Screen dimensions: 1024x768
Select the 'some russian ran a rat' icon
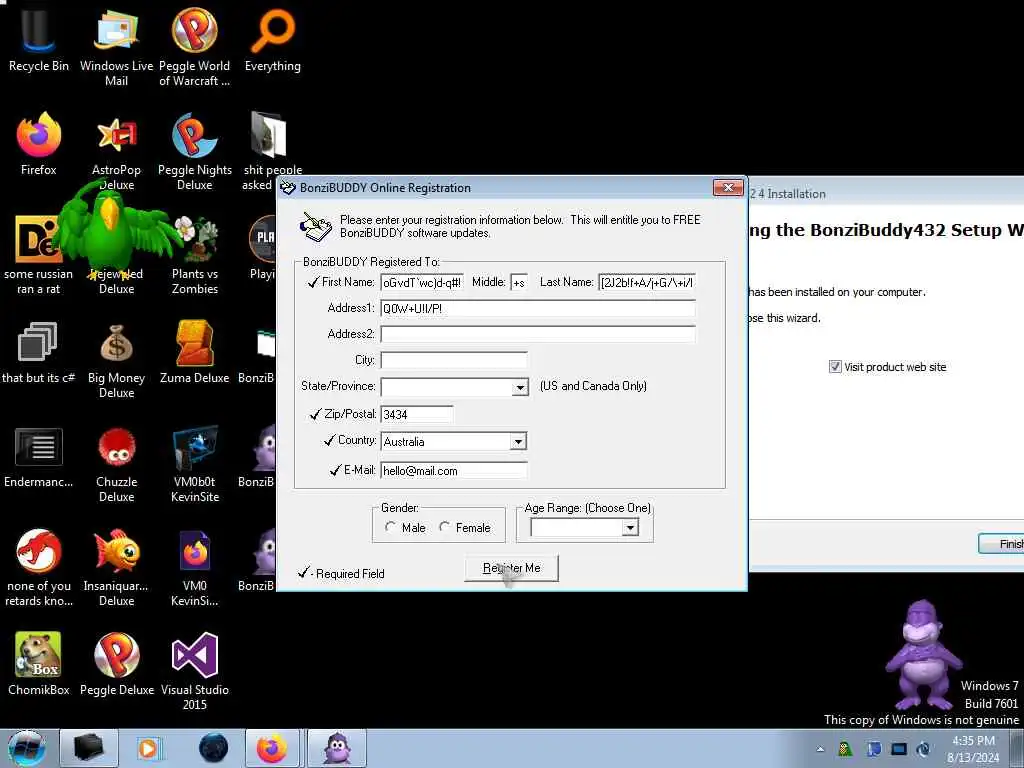(39, 255)
